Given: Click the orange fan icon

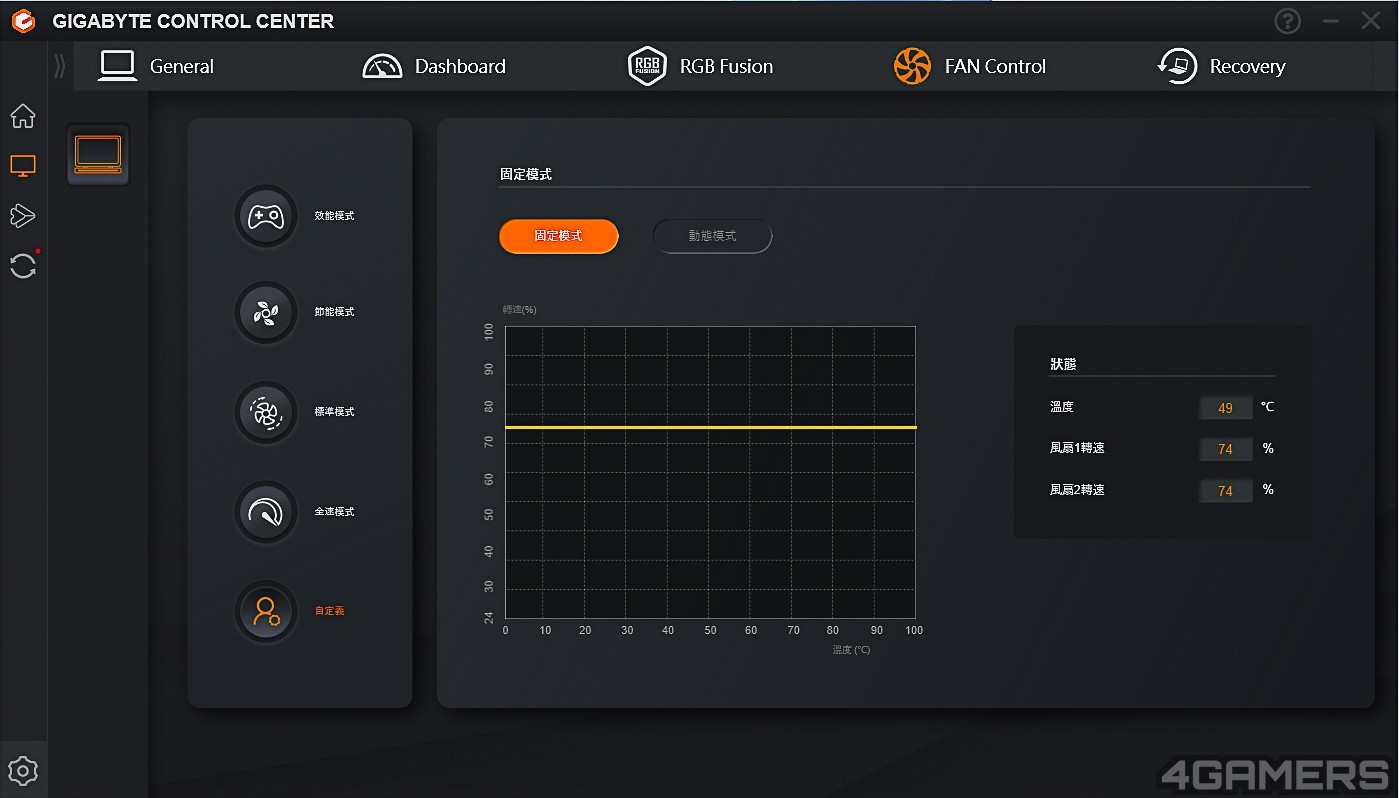Looking at the screenshot, I should pyautogui.click(x=912, y=67).
